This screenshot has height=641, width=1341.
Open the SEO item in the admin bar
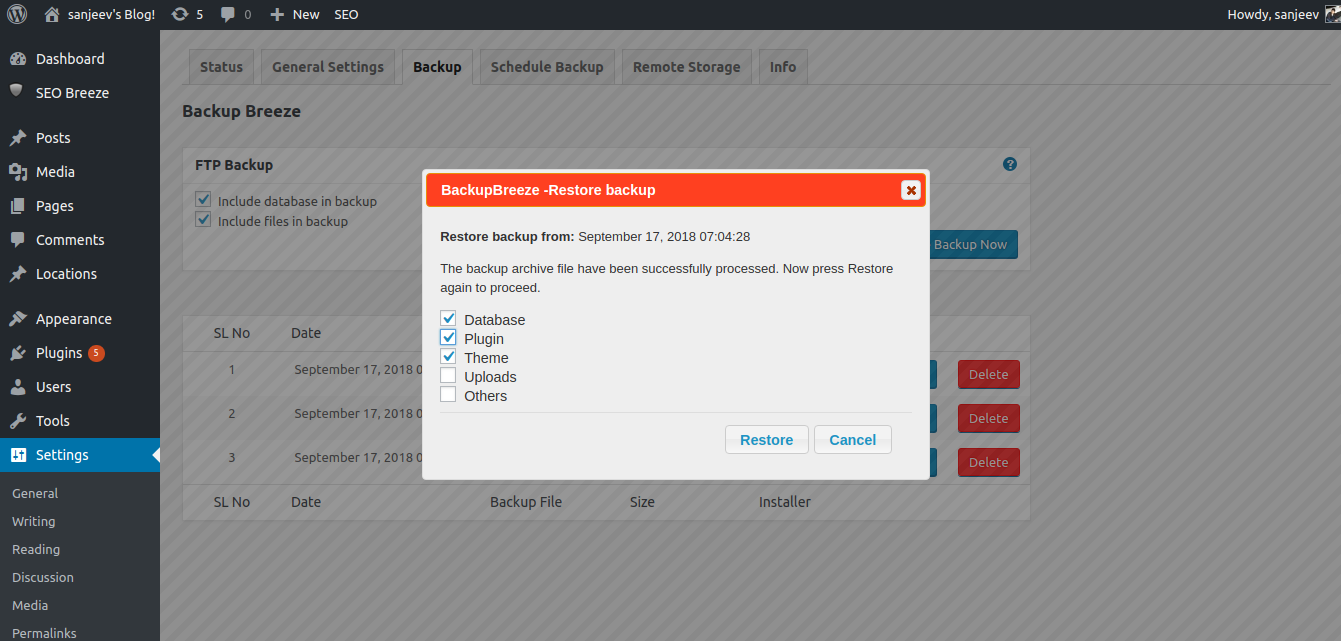point(346,14)
